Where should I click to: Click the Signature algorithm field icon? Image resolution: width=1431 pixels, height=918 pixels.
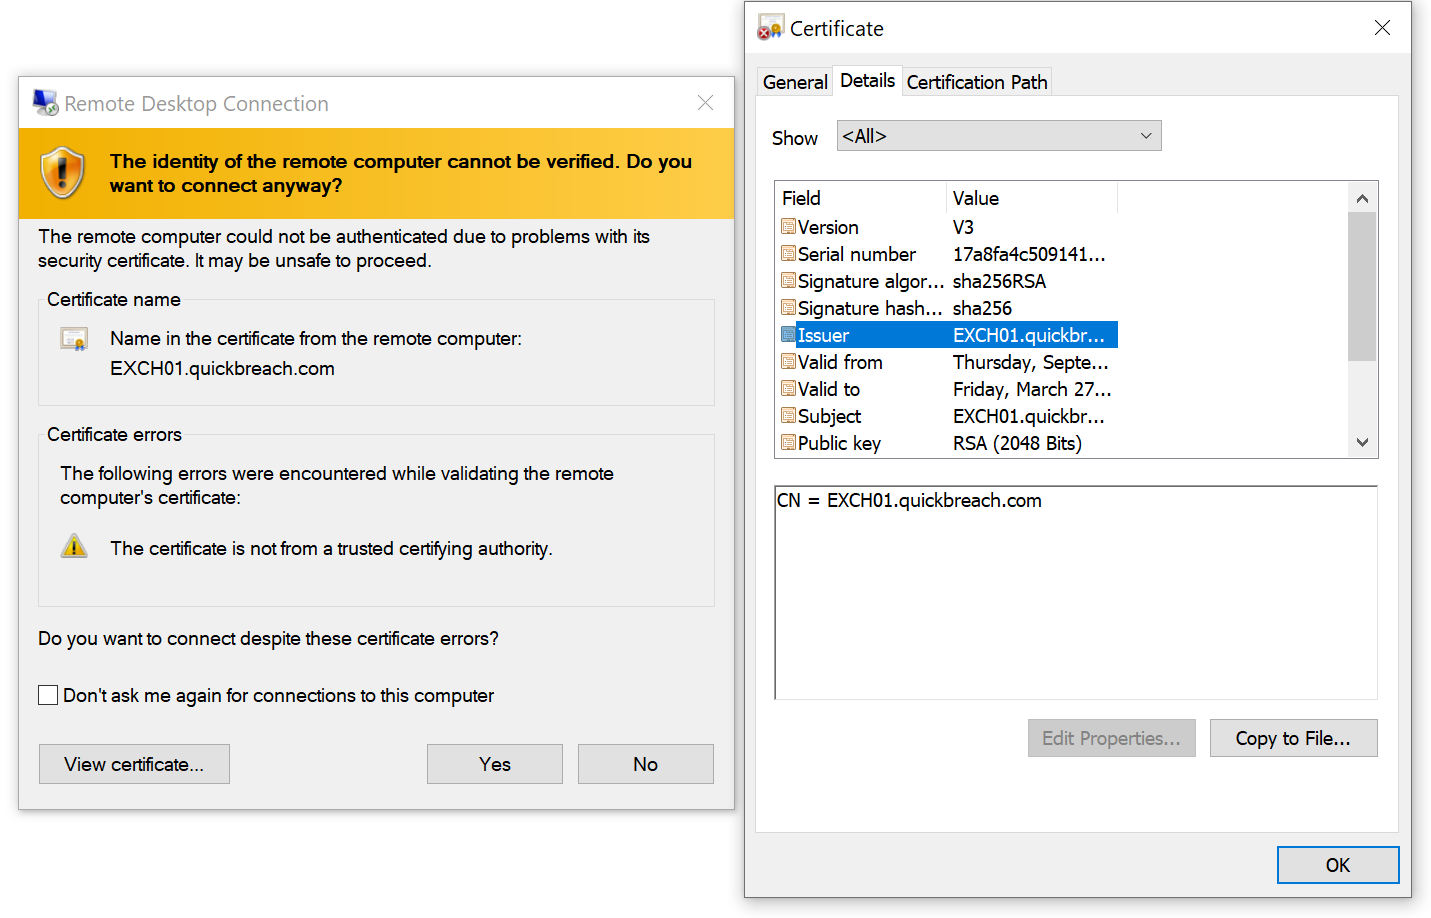pos(788,281)
